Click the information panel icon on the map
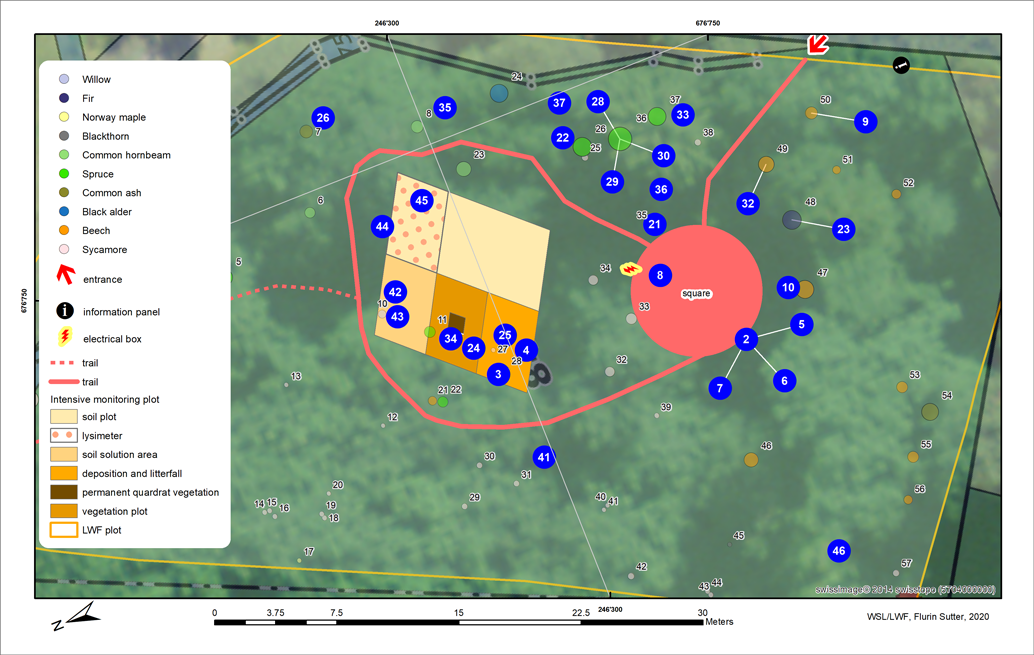 901,65
